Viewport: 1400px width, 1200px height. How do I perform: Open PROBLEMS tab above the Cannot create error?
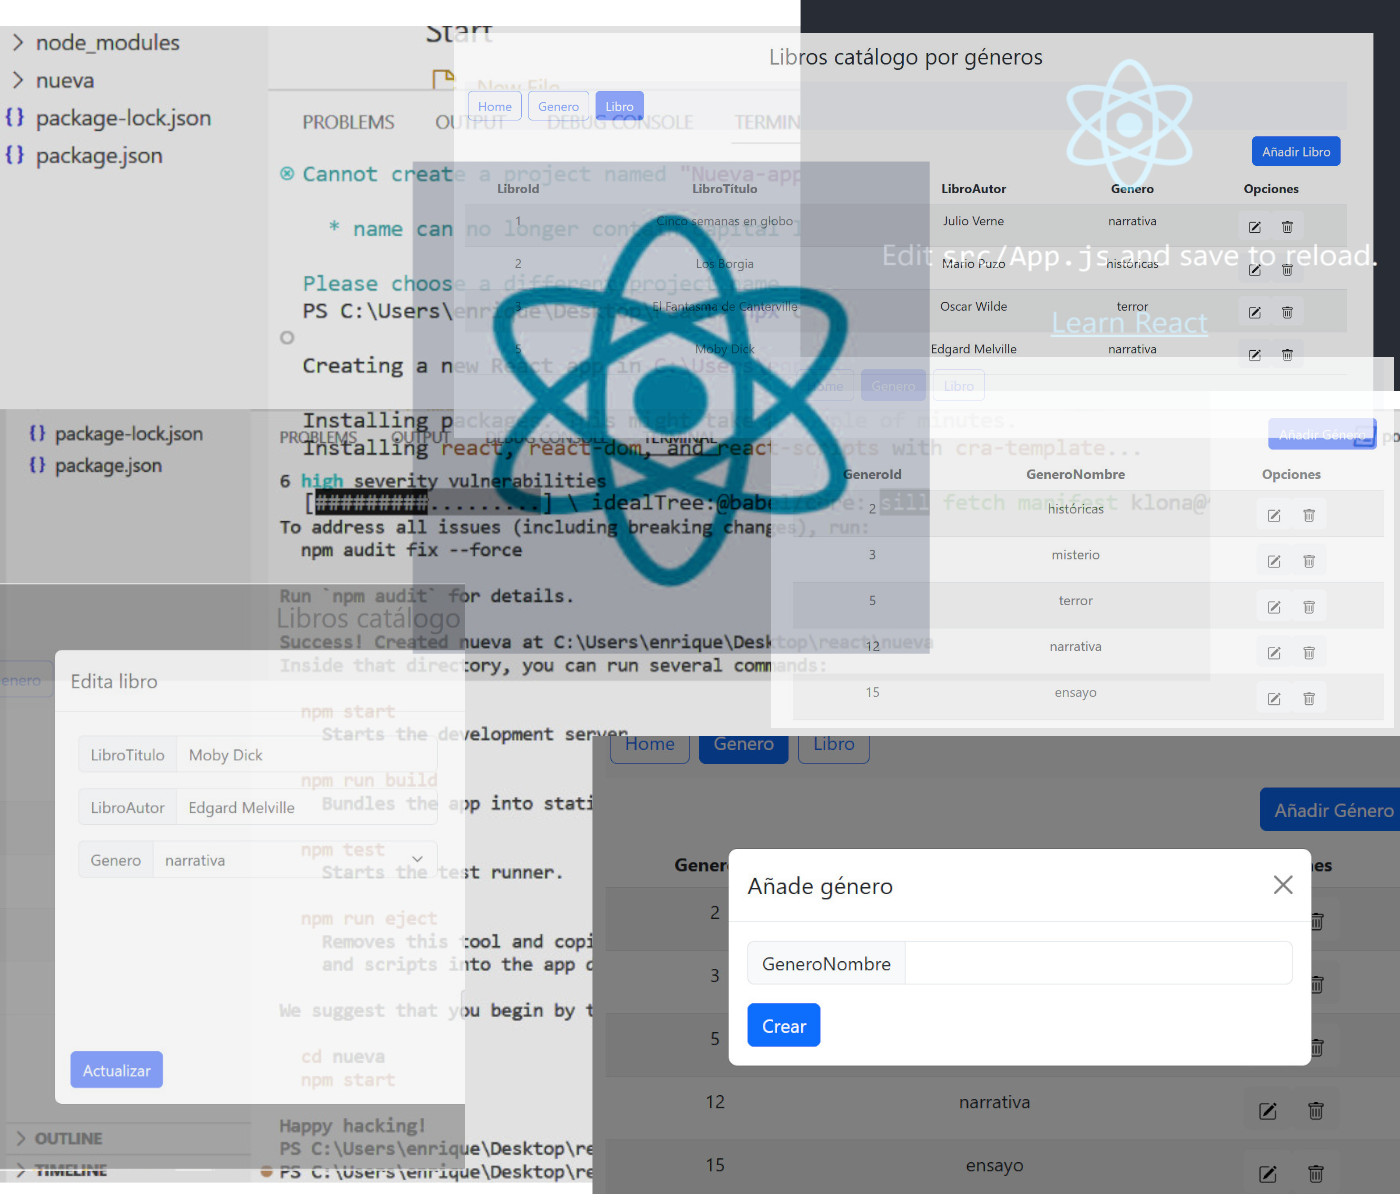point(348,122)
